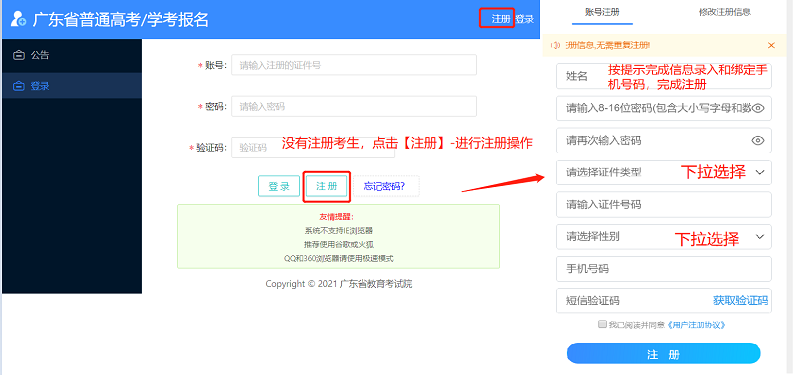Click the blue 注 册 submit button
800x375 pixels.
(x=664, y=354)
